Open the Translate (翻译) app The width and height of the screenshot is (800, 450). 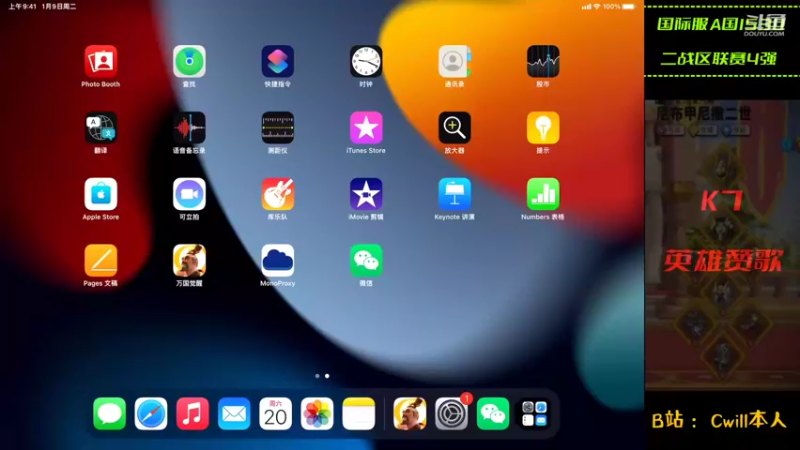(101, 128)
